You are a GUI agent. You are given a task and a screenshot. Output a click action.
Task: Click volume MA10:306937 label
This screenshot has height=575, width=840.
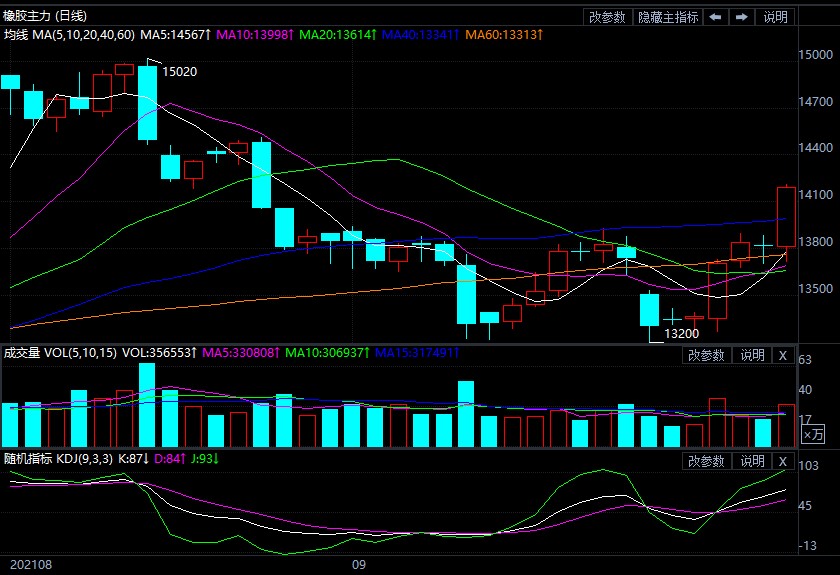click(x=327, y=353)
